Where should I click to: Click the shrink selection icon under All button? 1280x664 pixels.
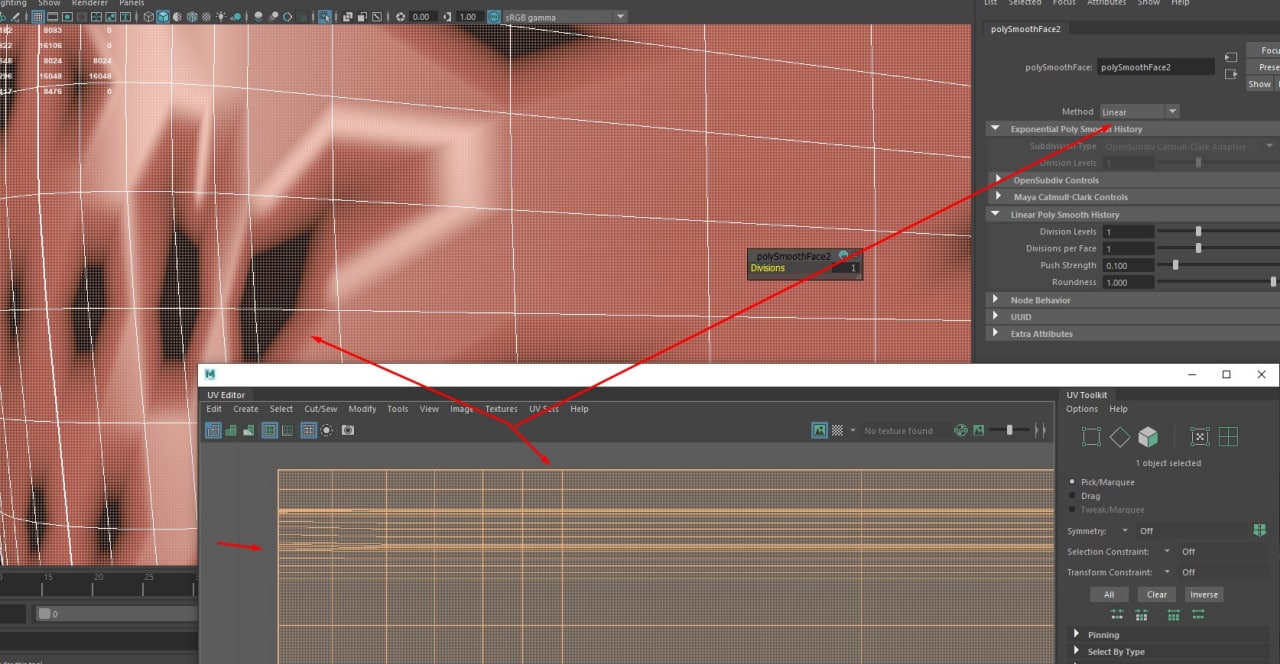point(1117,614)
